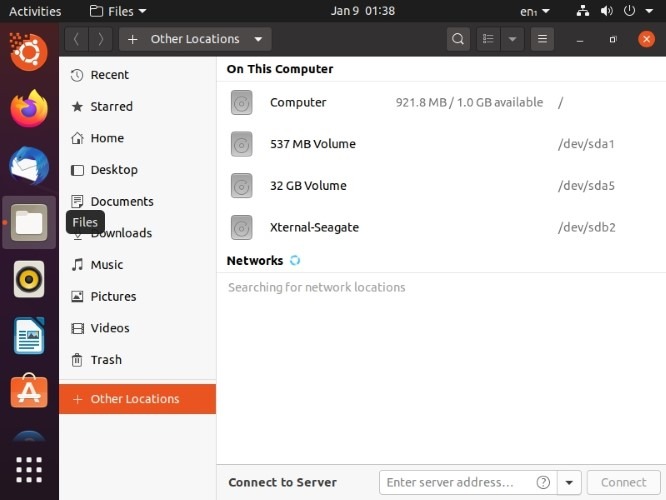Open the 32 GB Volume
The width and height of the screenshot is (666, 500).
441,186
